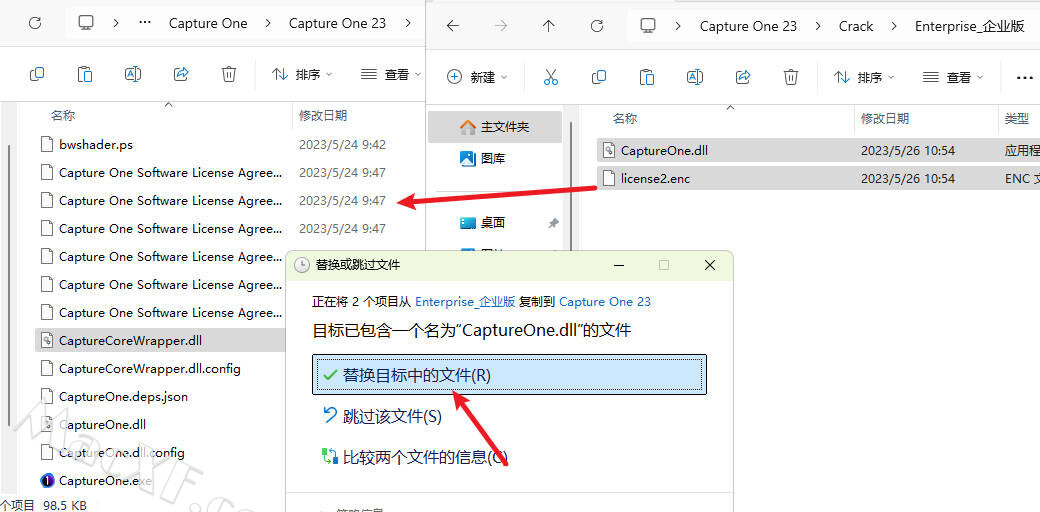Sort left window by 名称 column
The width and height of the screenshot is (1040, 512).
[x=63, y=115]
